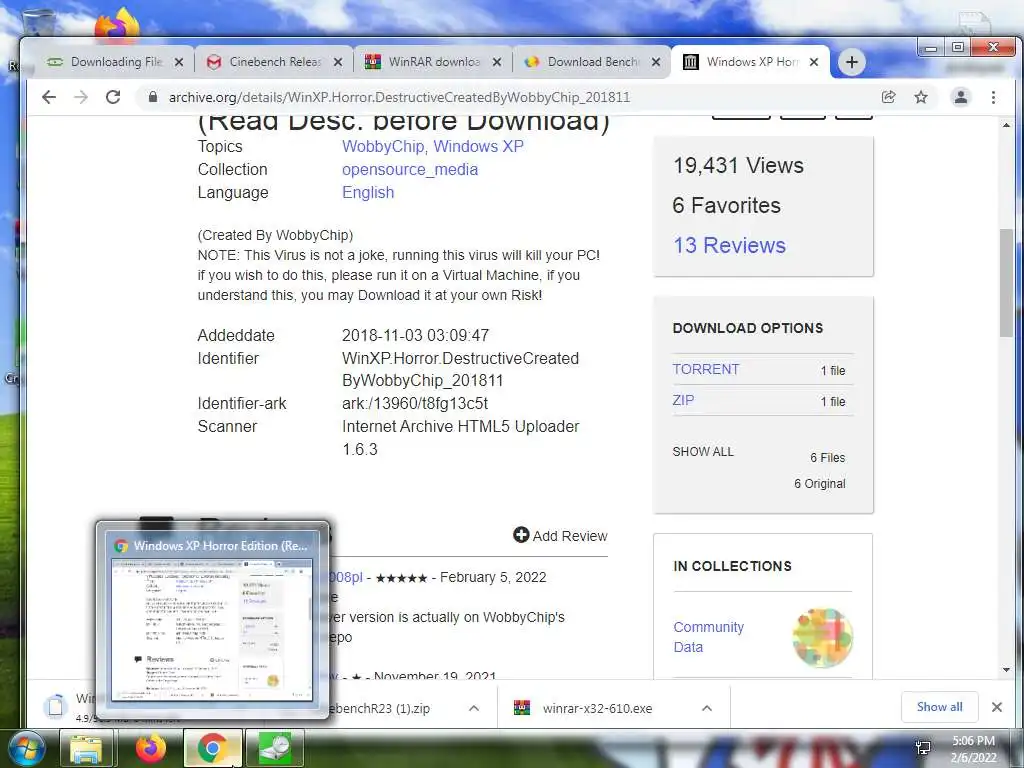Expand the CinebenchR23 (1).zip download menu
The image size is (1024, 768).
coord(474,708)
